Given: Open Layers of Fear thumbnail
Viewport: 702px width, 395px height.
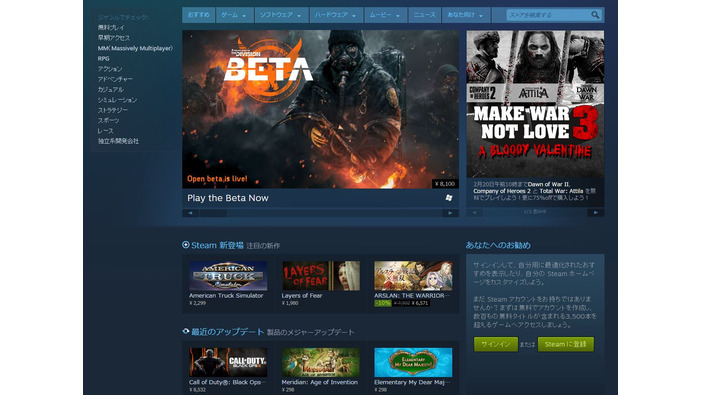Looking at the screenshot, I should coord(321,276).
